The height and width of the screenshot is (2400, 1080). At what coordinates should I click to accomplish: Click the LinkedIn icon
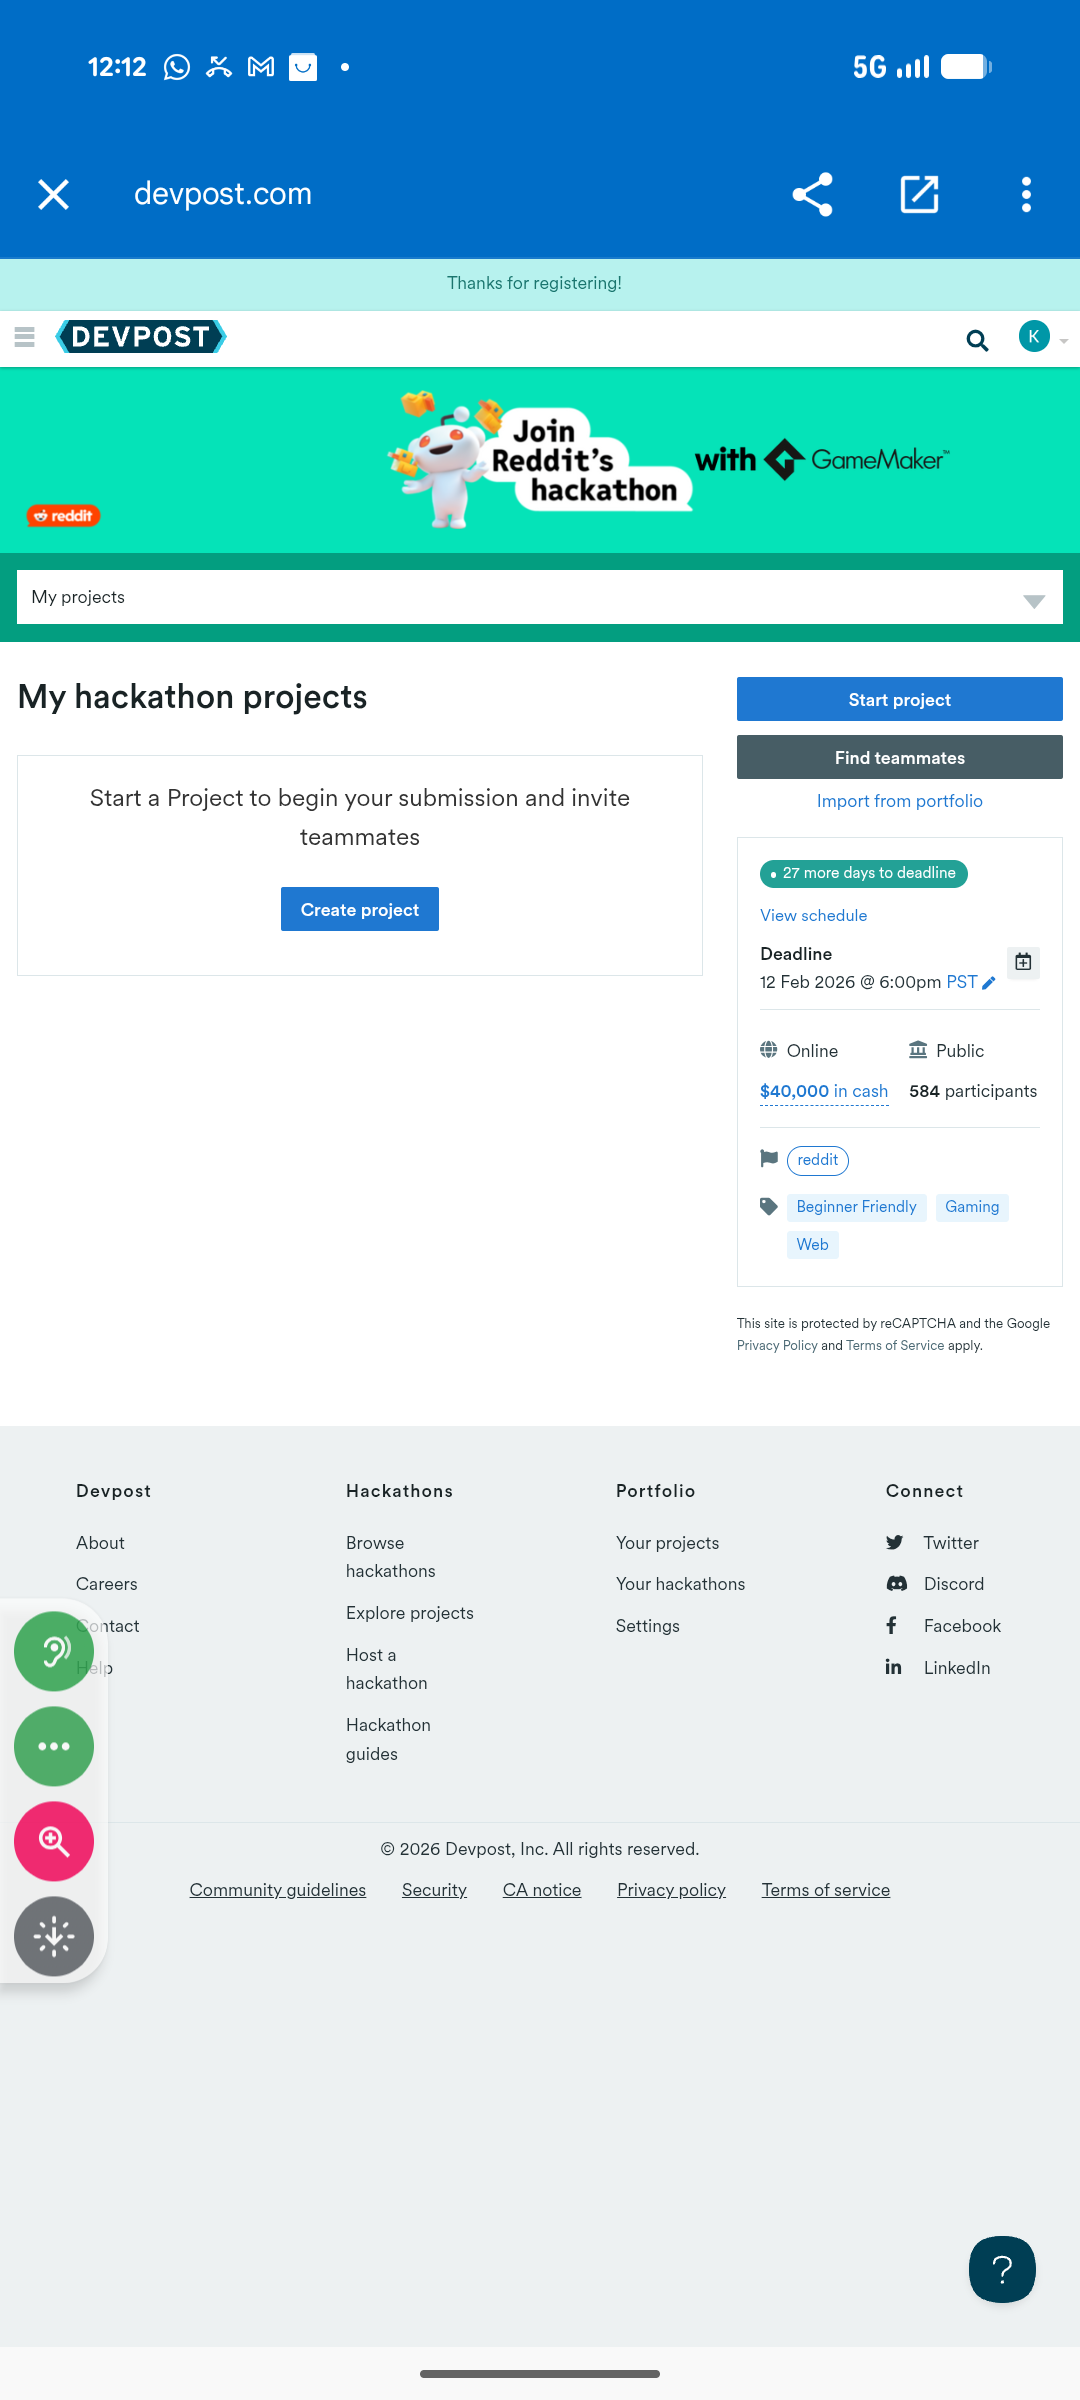pos(893,1667)
